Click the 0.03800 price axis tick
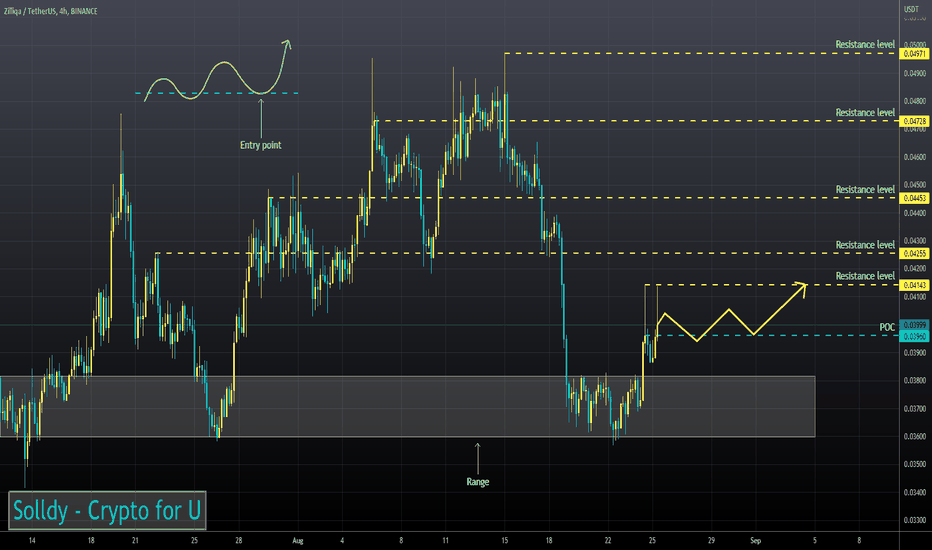The width and height of the screenshot is (932, 550). [x=915, y=381]
